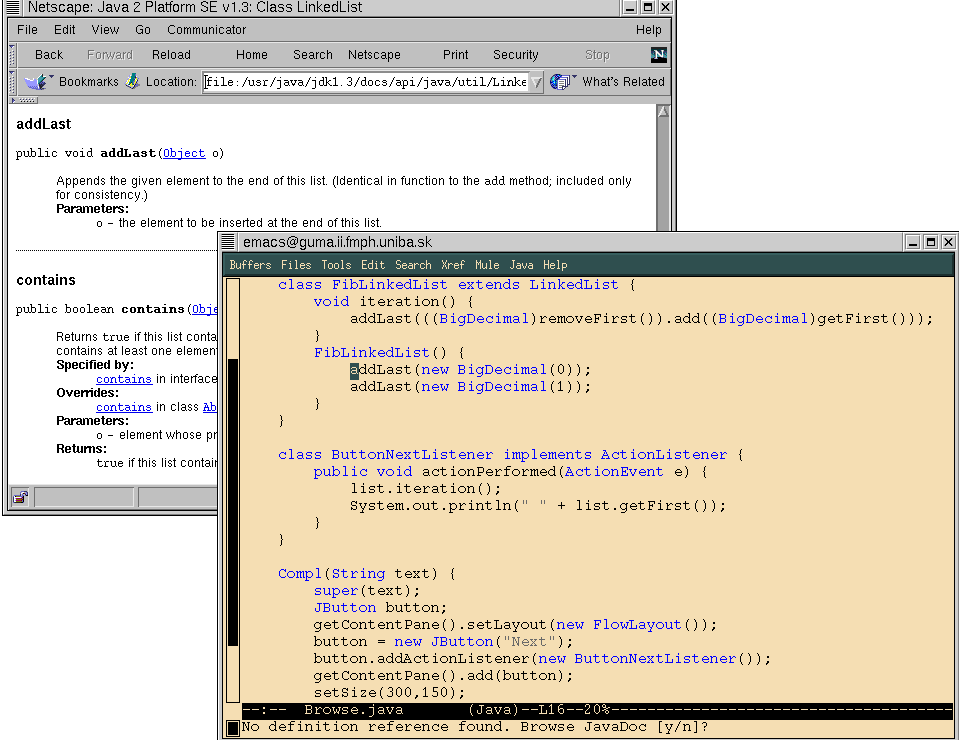Click the What's Related icon

(x=562, y=82)
